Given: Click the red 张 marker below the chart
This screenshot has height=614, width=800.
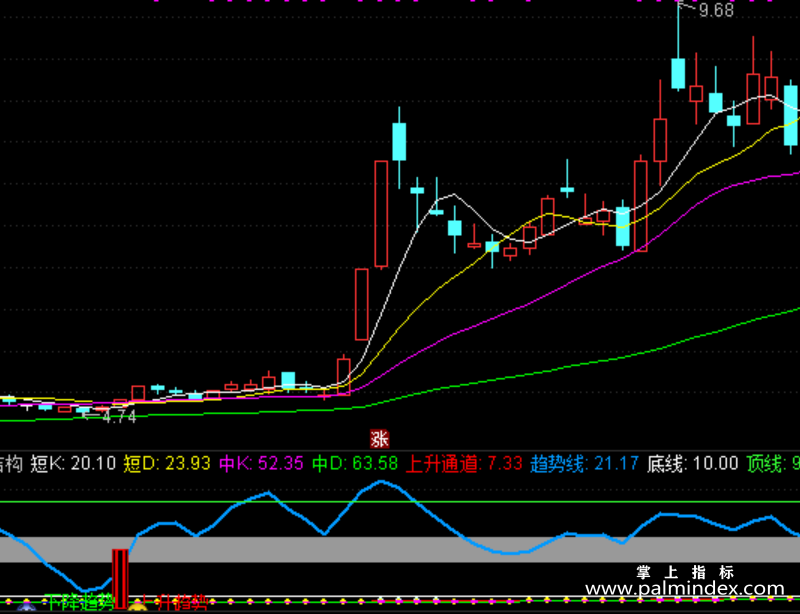Looking at the screenshot, I should tap(379, 439).
